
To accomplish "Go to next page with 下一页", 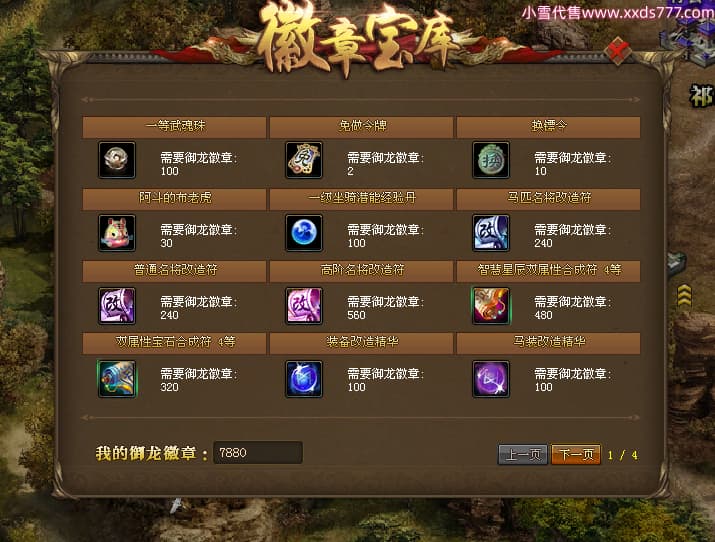I will [x=576, y=454].
